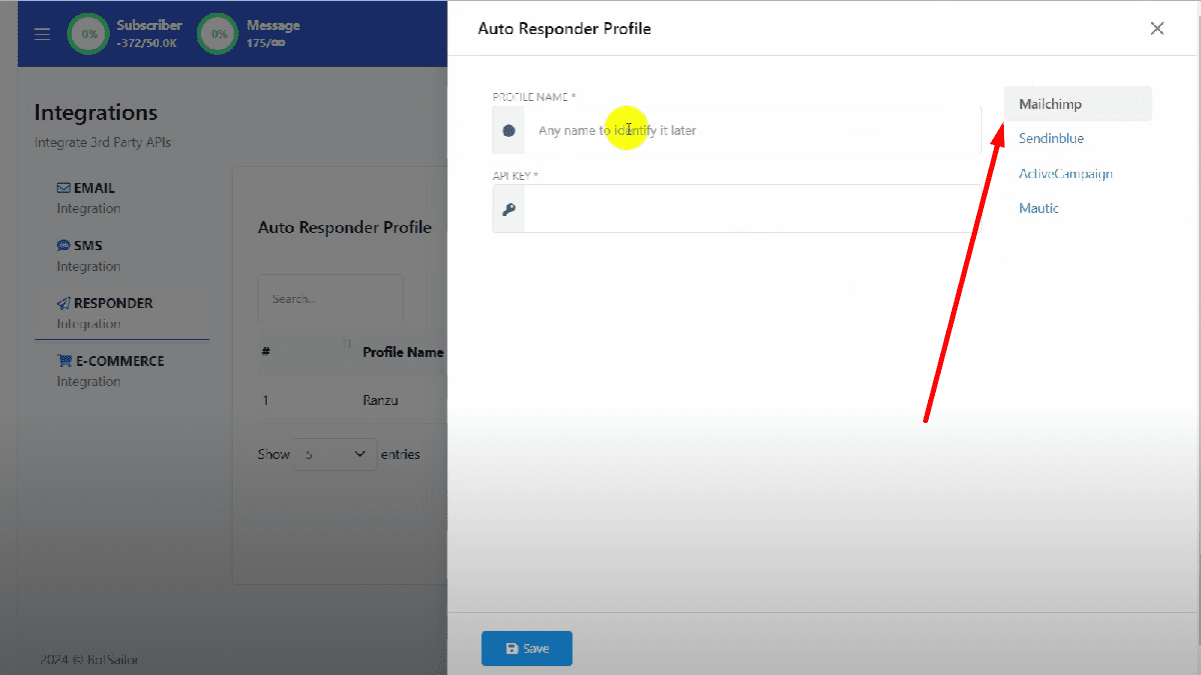Click the profile Search box
The width and height of the screenshot is (1201, 675).
tap(330, 299)
